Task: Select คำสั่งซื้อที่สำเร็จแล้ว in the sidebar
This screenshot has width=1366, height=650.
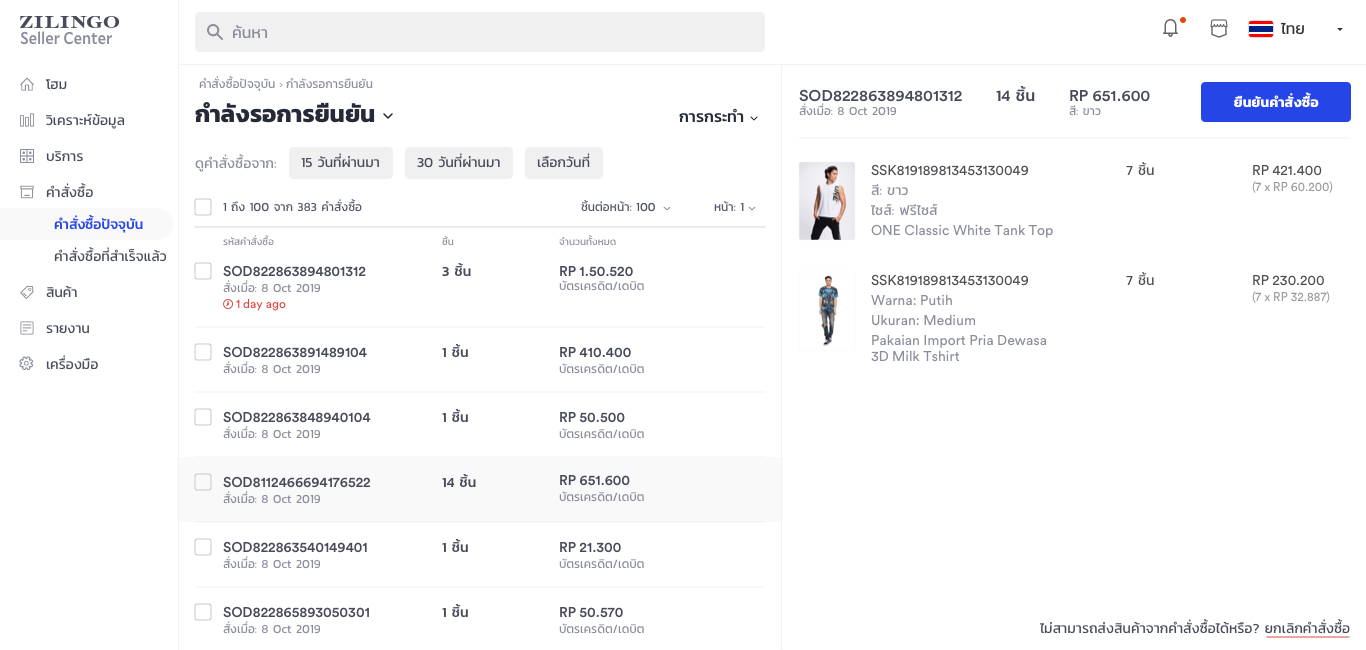Action: pos(110,257)
